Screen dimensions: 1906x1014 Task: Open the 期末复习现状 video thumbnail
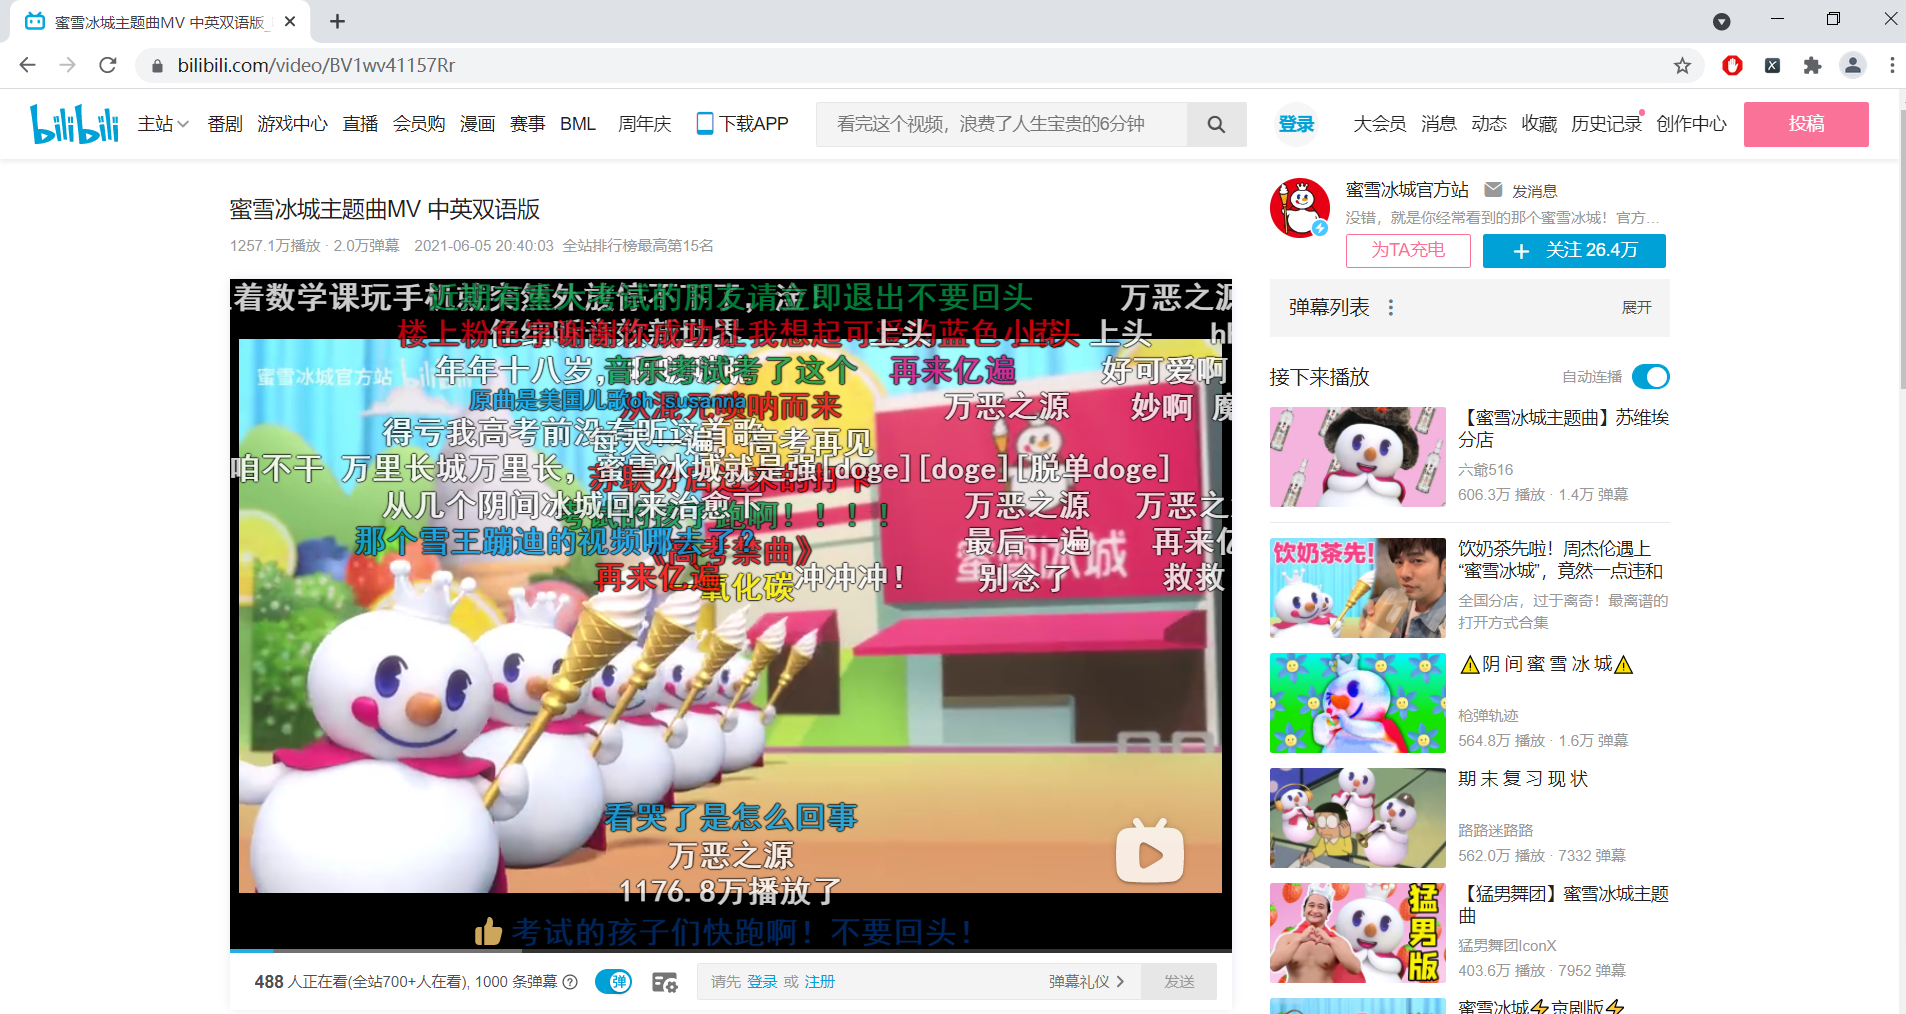click(1358, 818)
